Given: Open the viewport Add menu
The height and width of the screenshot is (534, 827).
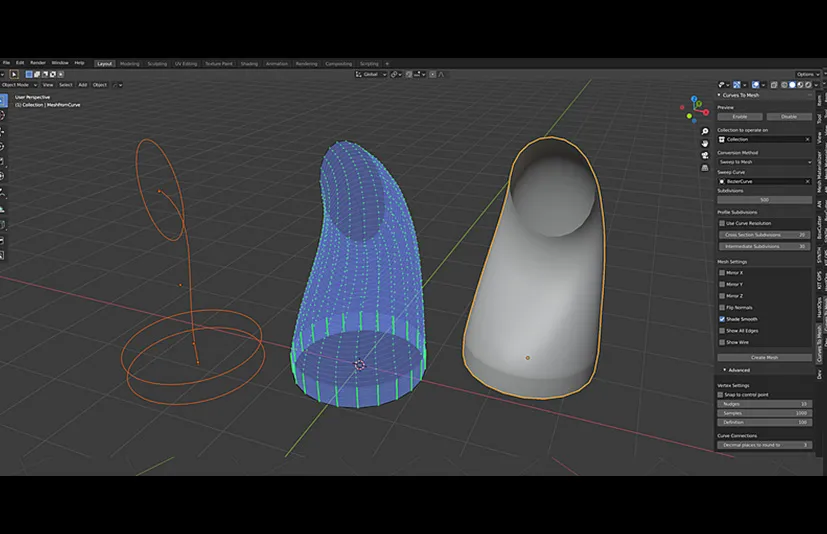Looking at the screenshot, I should tap(83, 85).
